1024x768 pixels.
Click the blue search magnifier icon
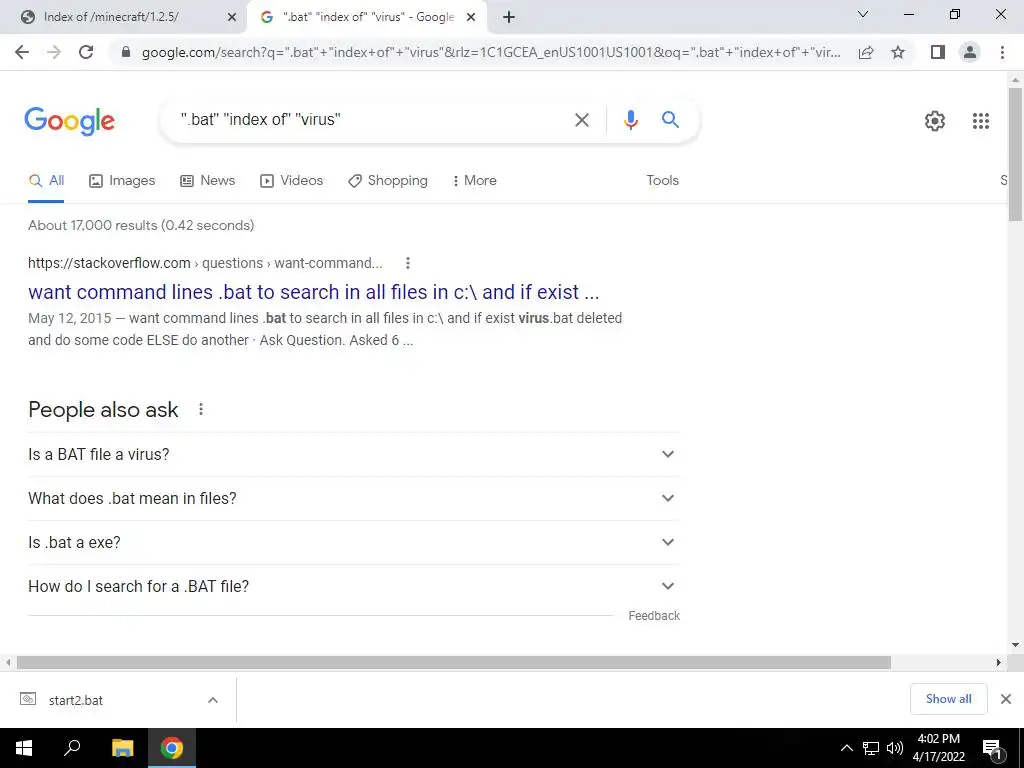pyautogui.click(x=670, y=120)
